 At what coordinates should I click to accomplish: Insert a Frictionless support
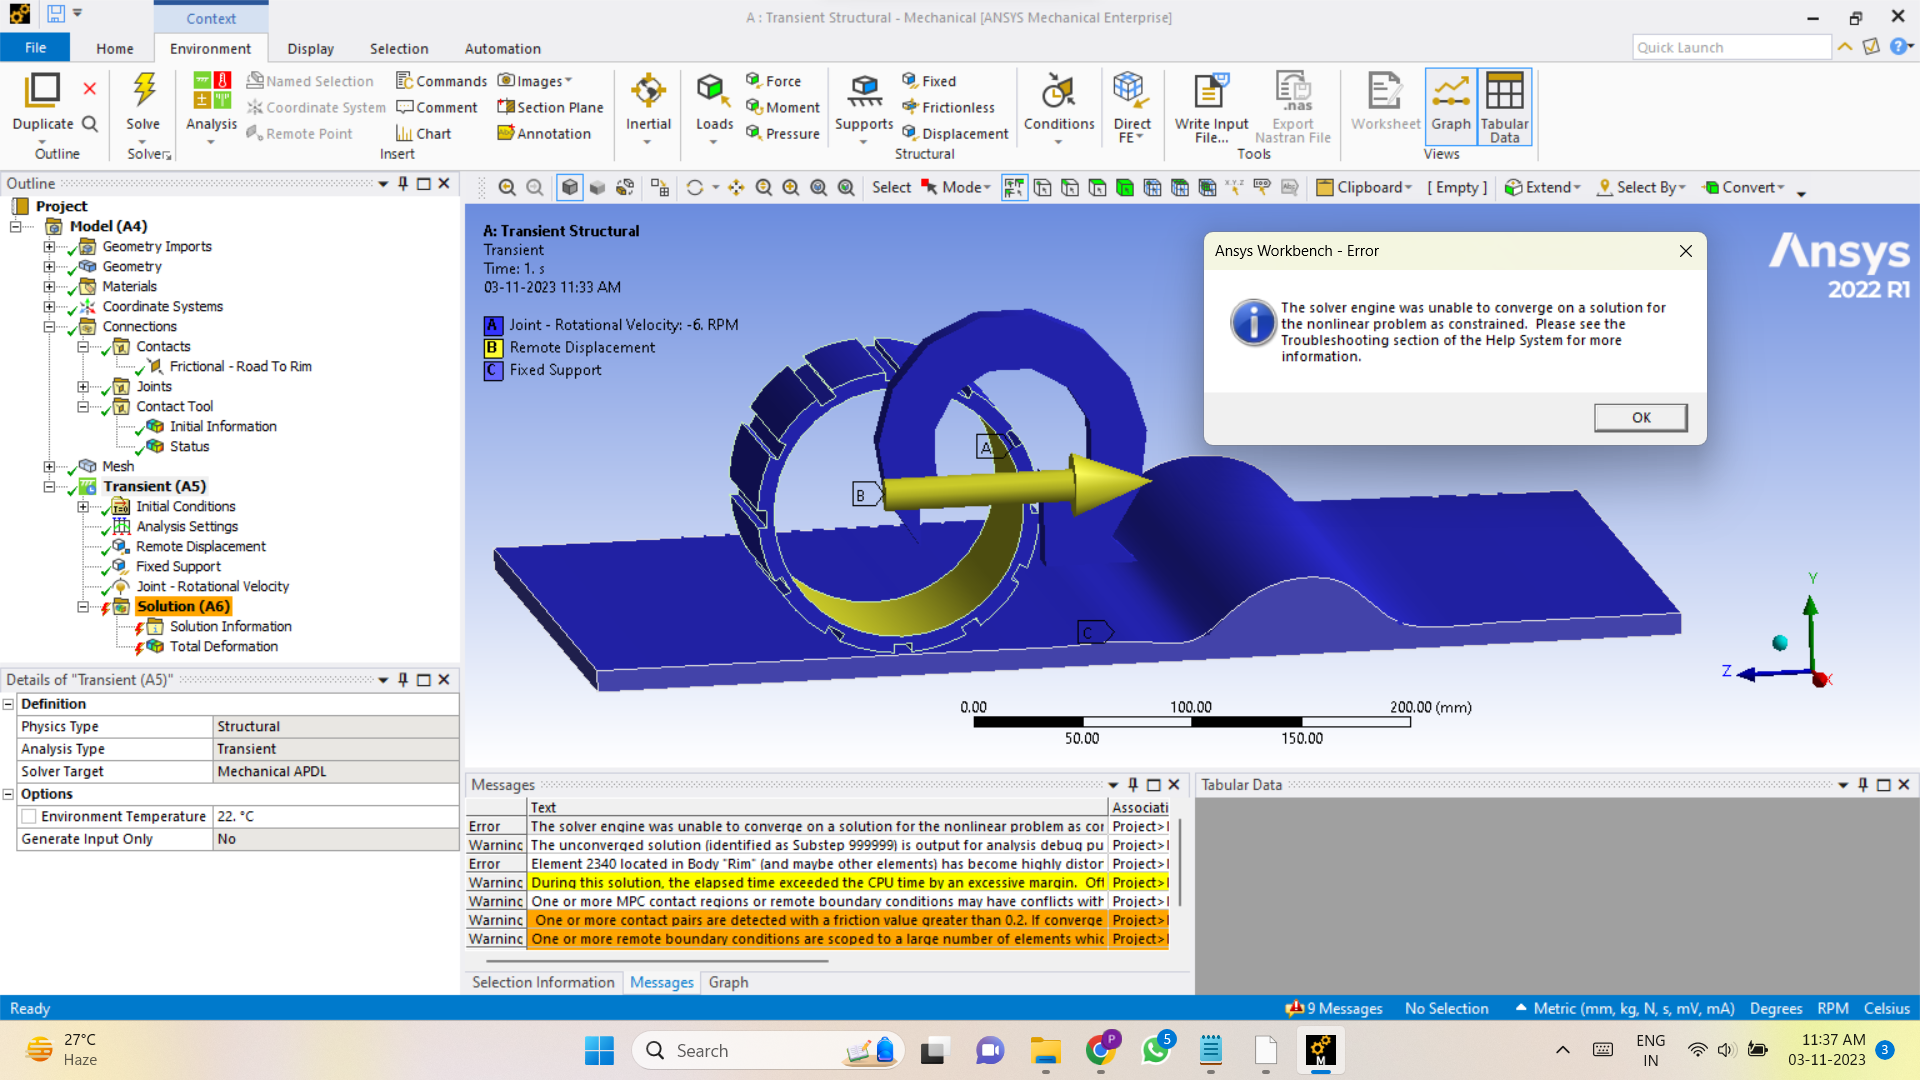coord(948,107)
